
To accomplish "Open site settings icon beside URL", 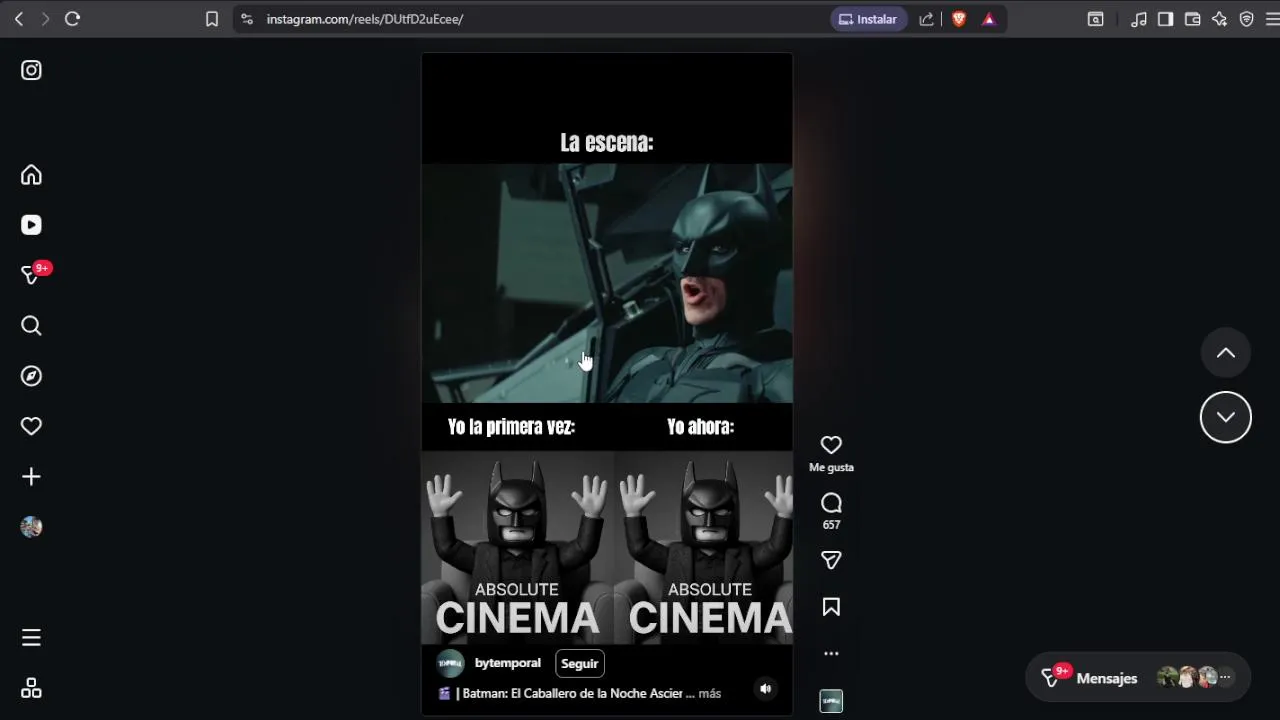I will point(247,19).
